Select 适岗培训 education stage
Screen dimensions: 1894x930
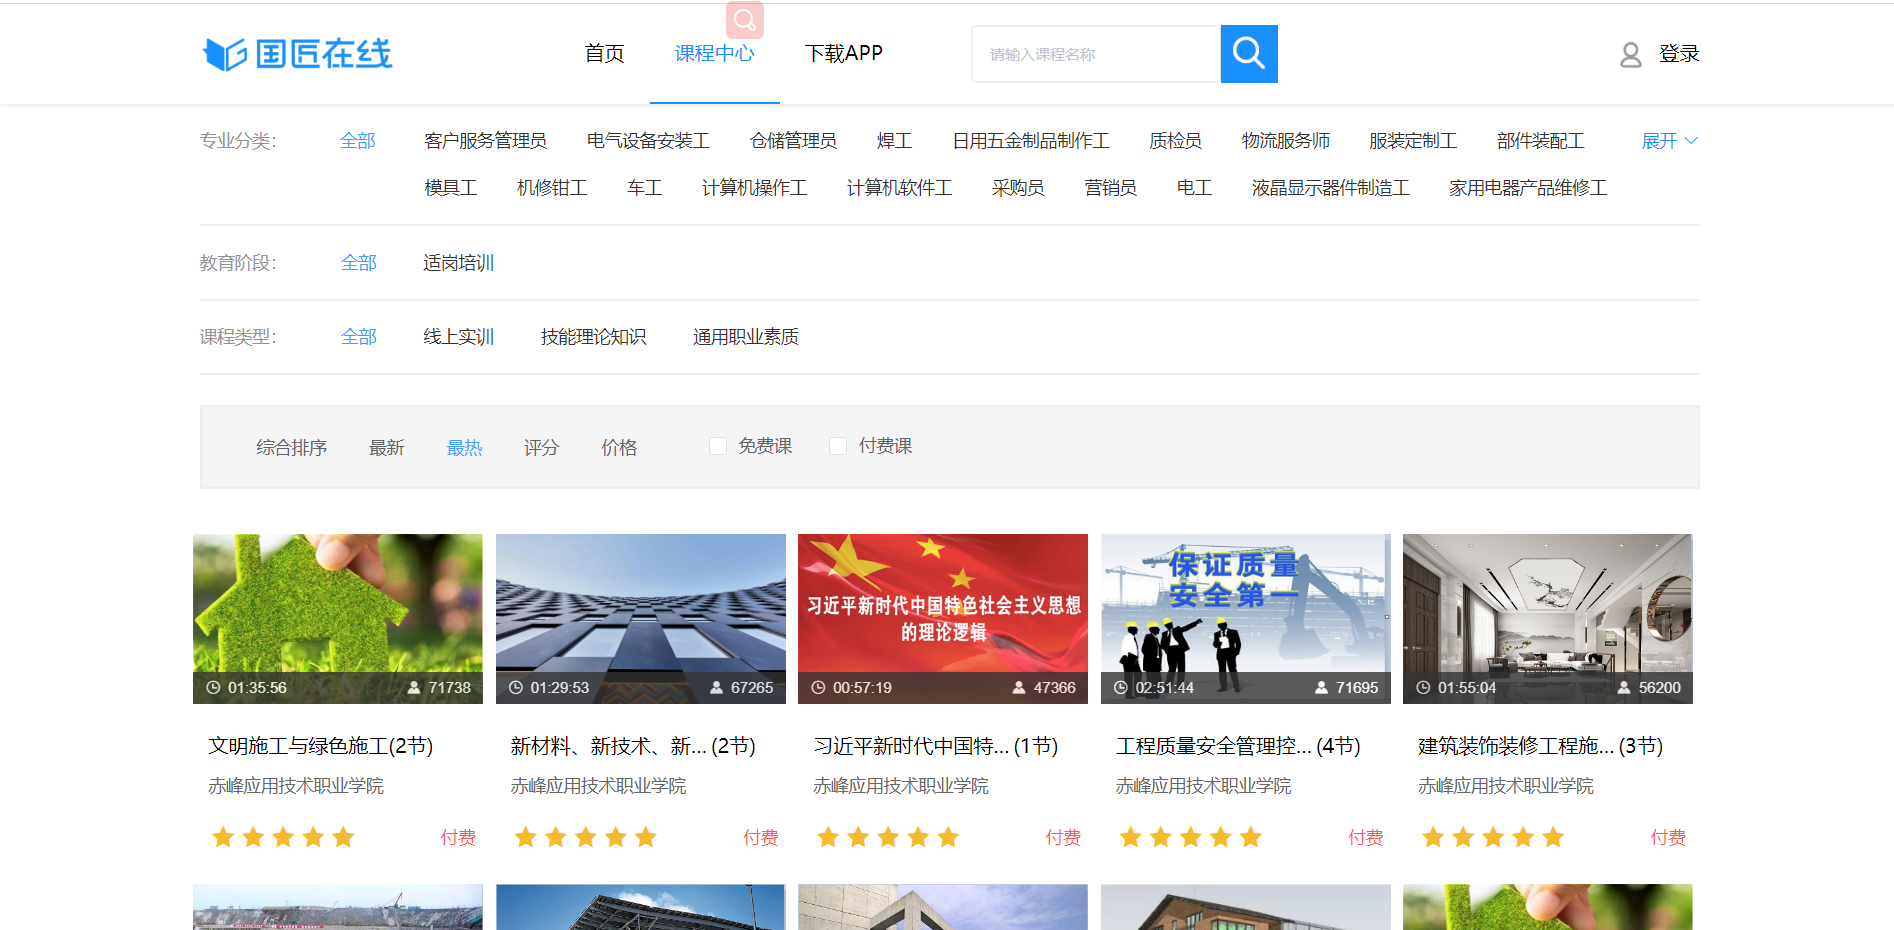click(458, 263)
